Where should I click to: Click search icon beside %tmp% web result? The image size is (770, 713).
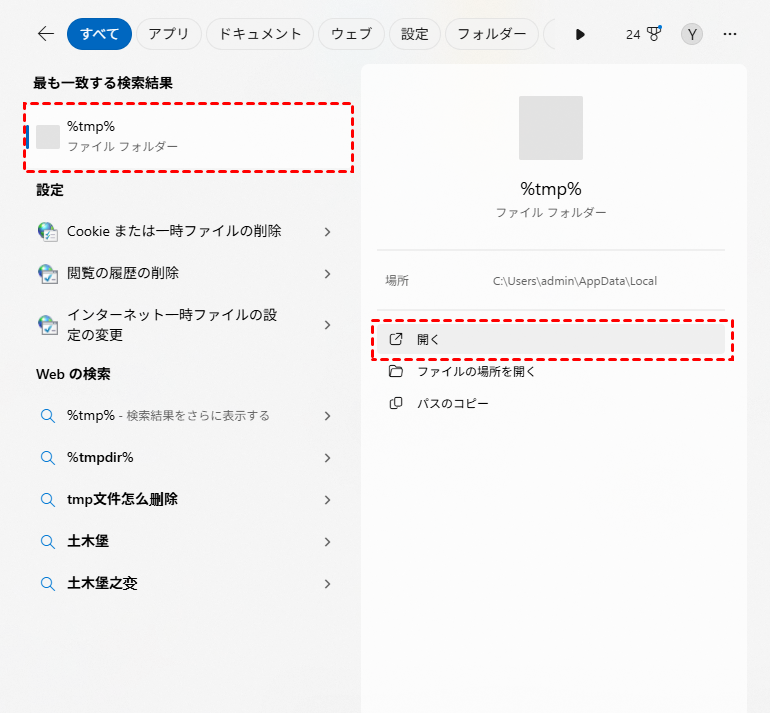pos(48,416)
